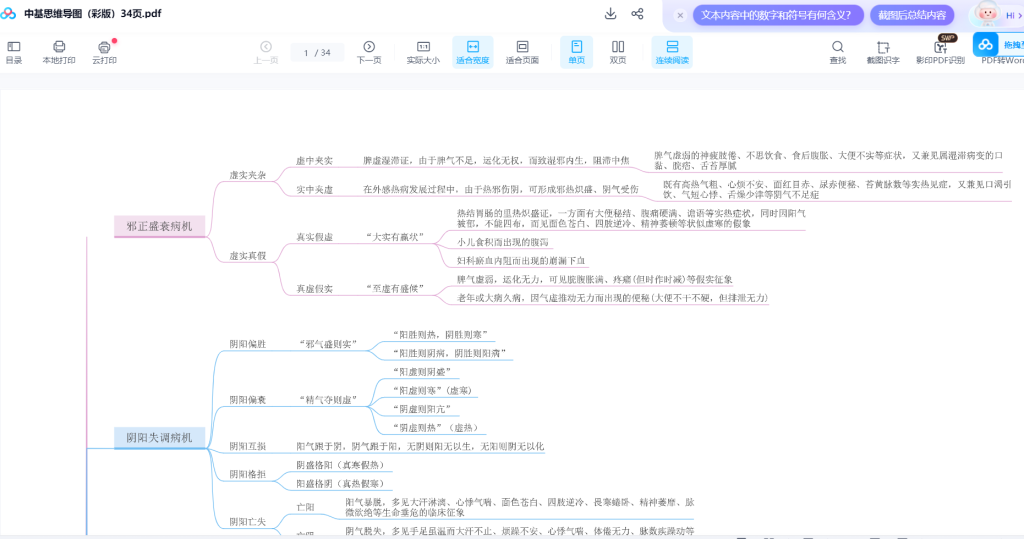The height and width of the screenshot is (539, 1024).
Task: Click the “阳胜则热，阴胜则寒” text
Action: (x=440, y=335)
